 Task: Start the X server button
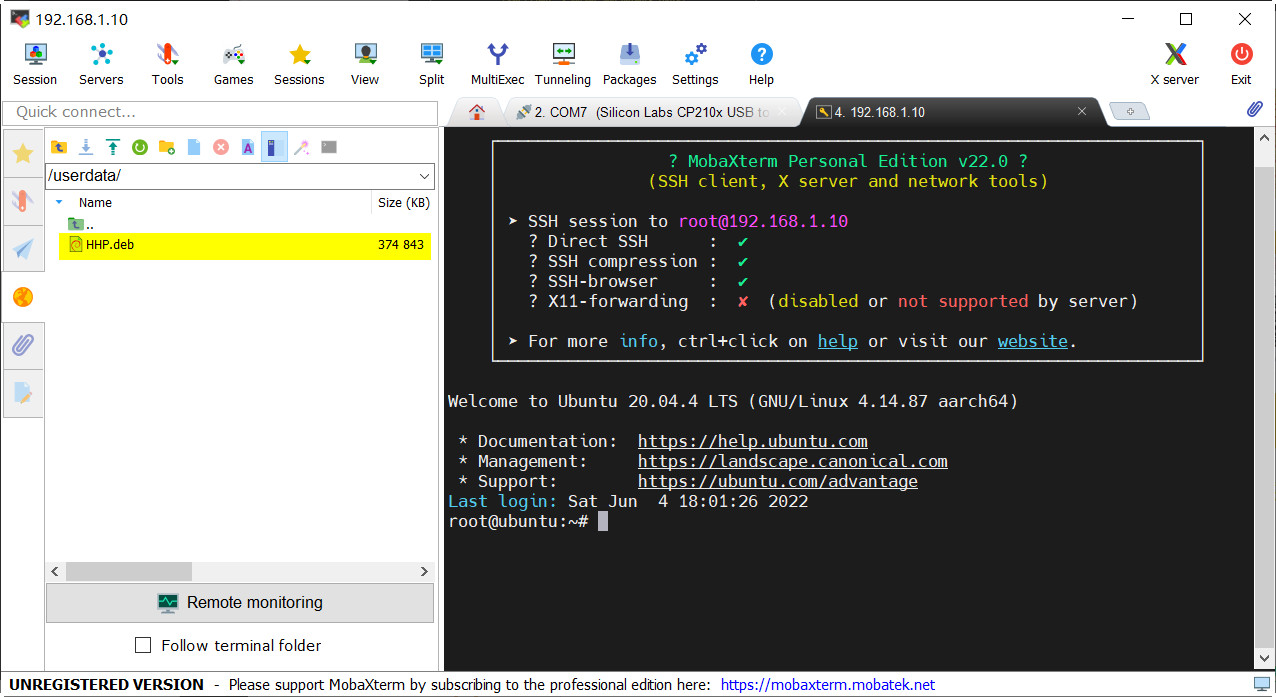pyautogui.click(x=1175, y=65)
